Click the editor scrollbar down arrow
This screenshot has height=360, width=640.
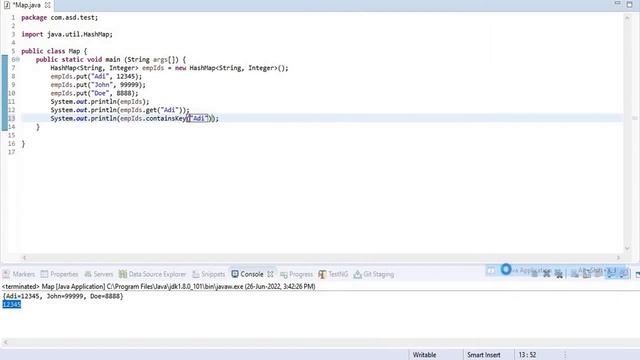point(627,248)
